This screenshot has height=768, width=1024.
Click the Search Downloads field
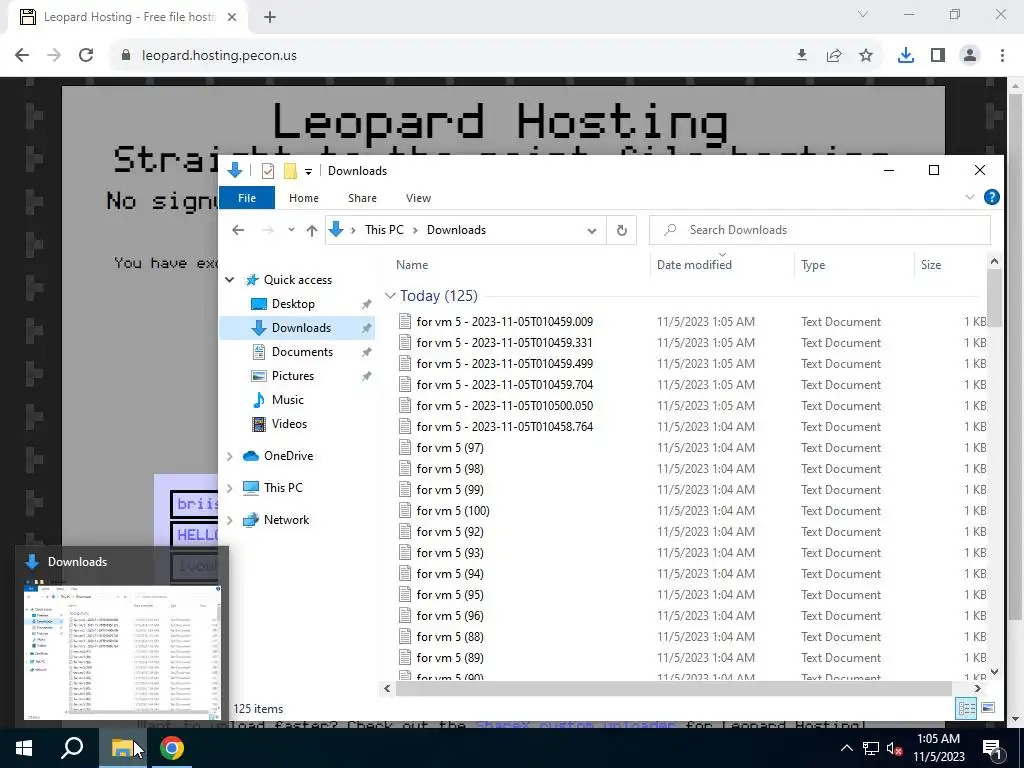[820, 230]
